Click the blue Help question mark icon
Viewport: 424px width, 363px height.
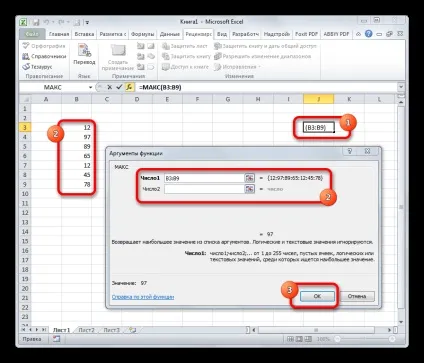(368, 34)
